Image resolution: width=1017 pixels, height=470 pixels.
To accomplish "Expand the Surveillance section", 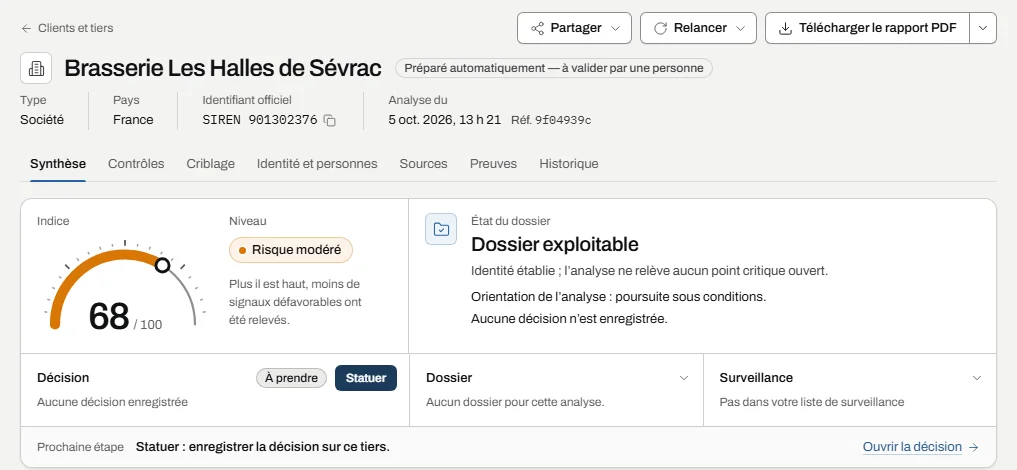I will [977, 378].
